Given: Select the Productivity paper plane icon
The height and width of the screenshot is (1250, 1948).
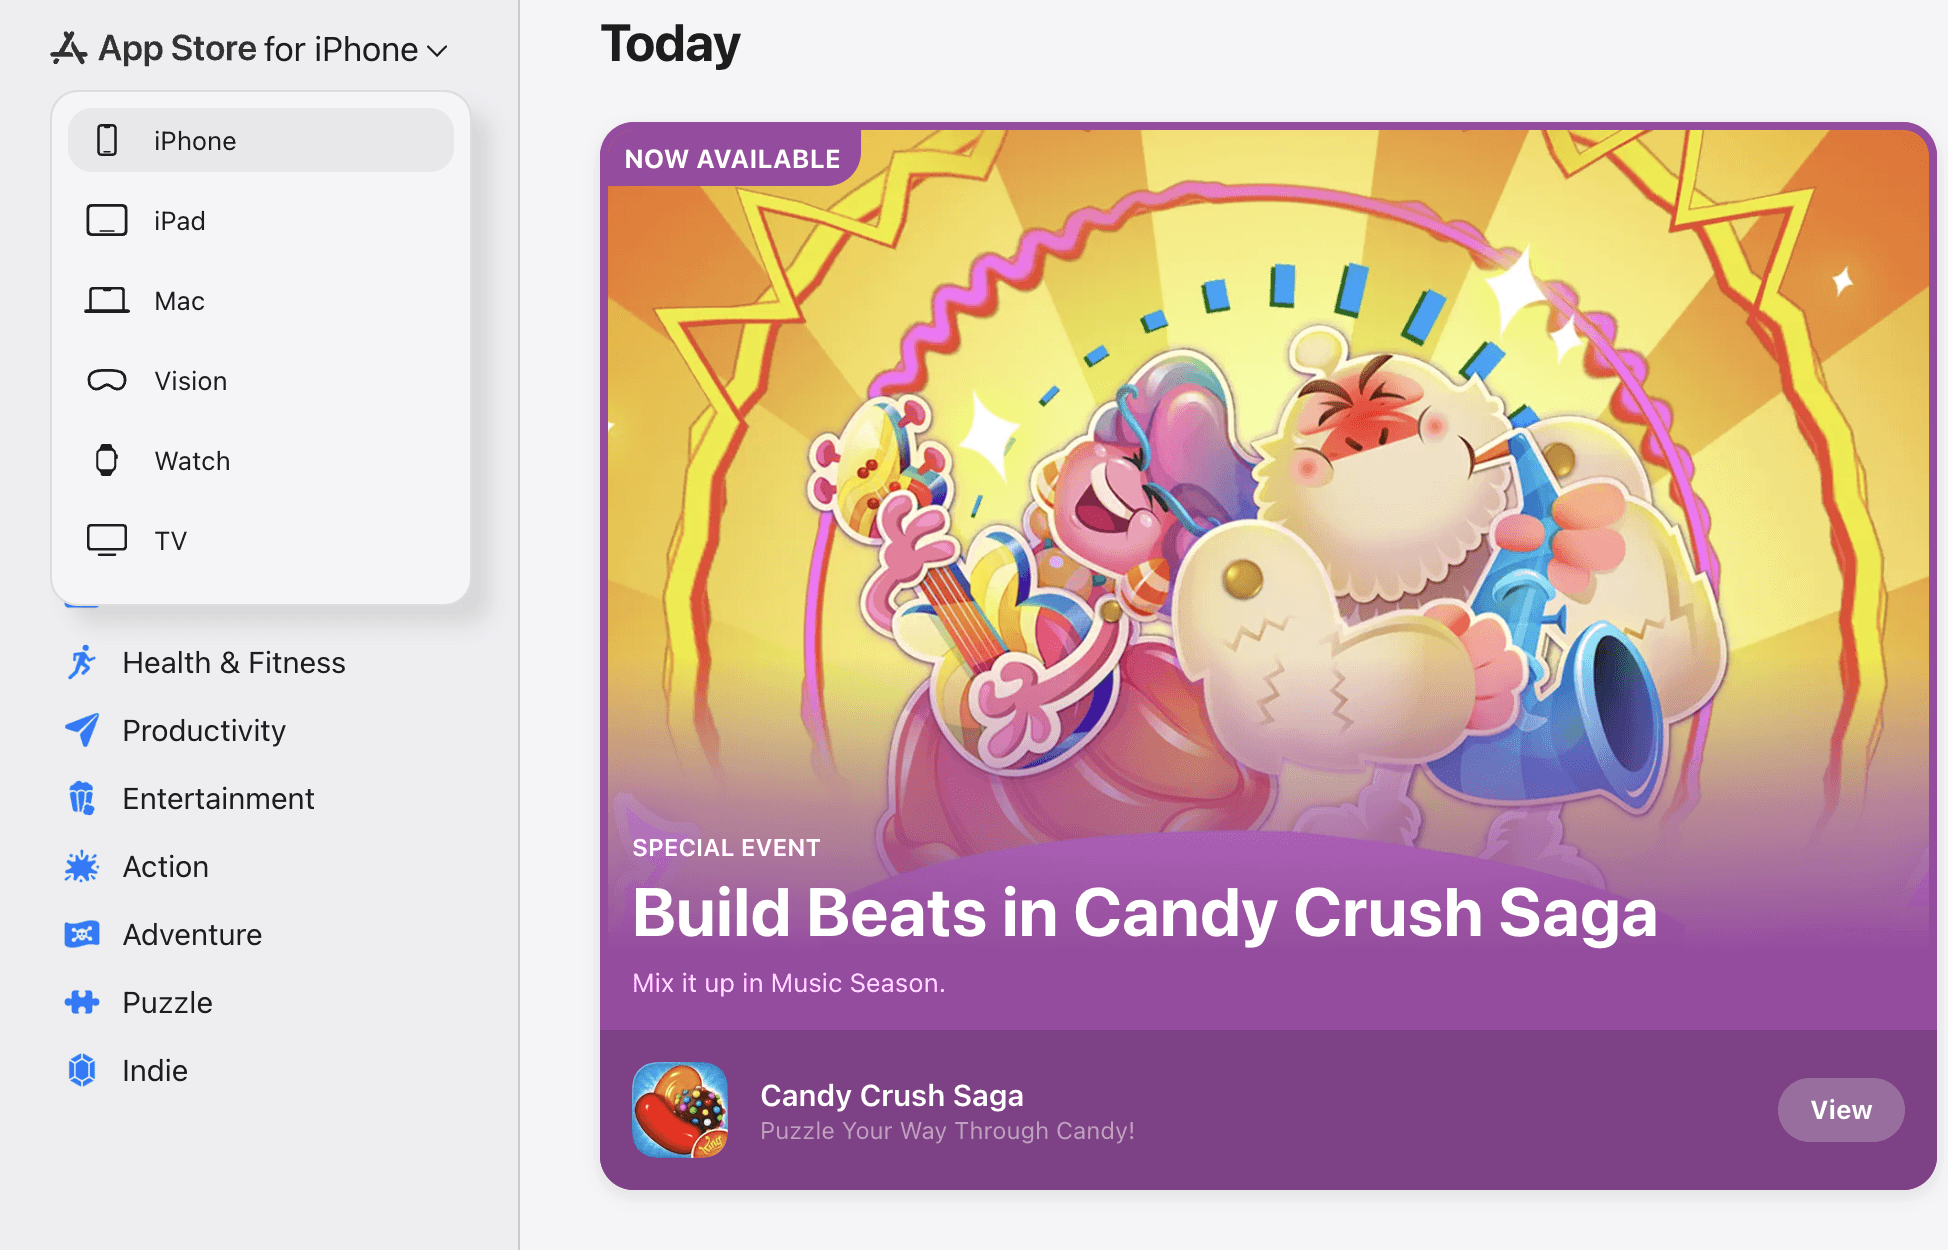Looking at the screenshot, I should click(x=83, y=730).
